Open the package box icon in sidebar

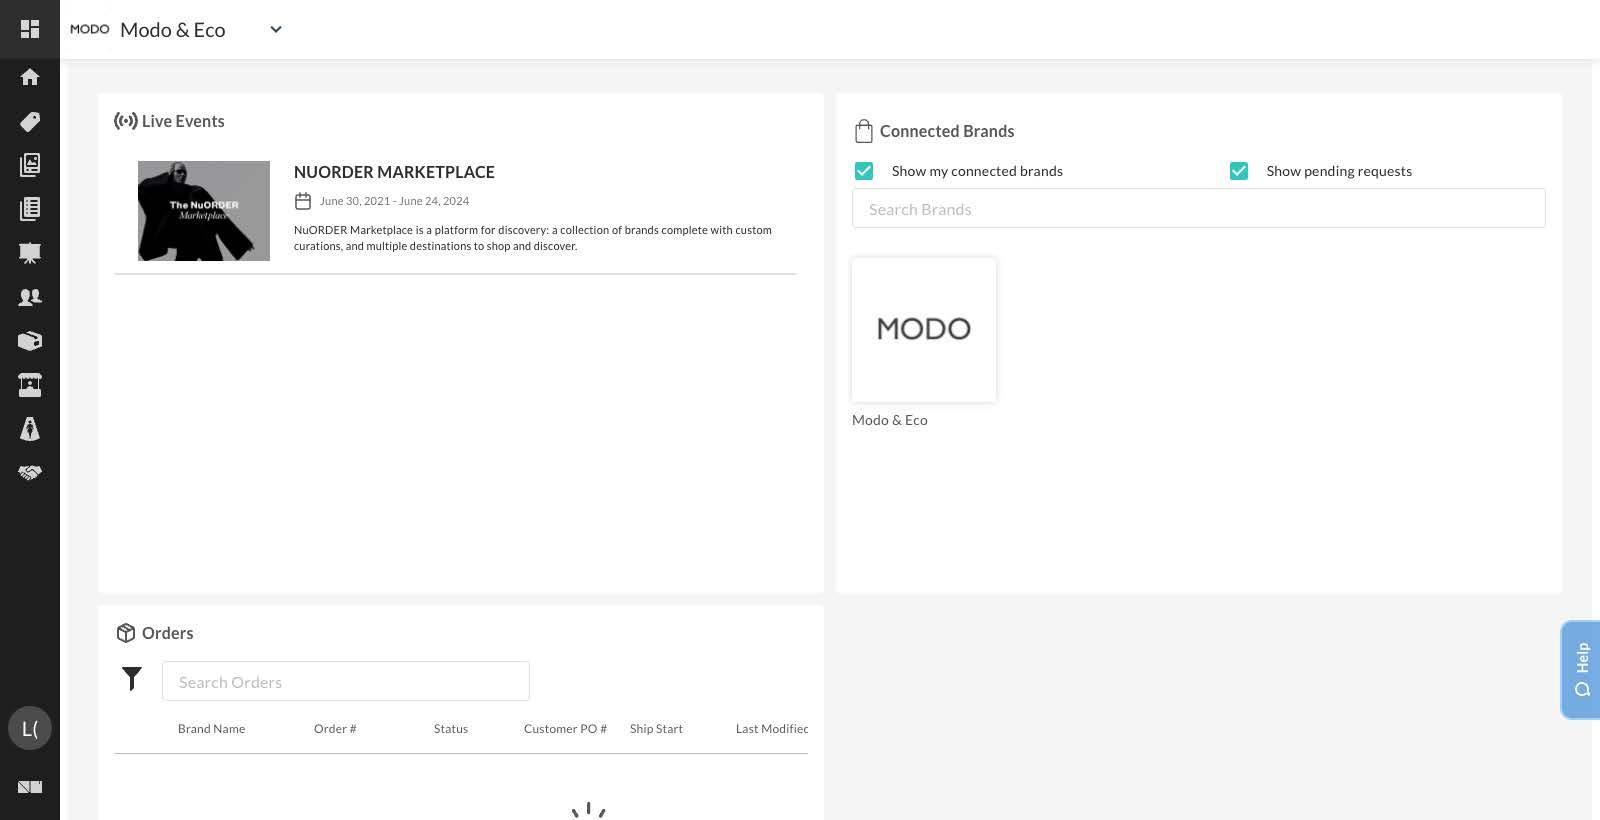tap(30, 341)
